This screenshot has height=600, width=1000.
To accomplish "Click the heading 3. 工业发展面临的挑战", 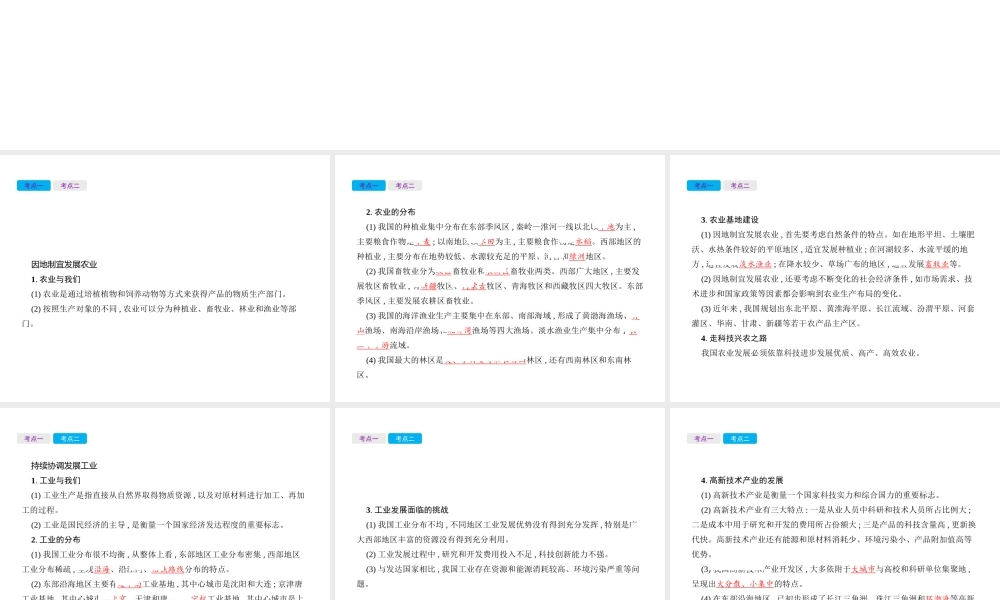I will point(407,510).
